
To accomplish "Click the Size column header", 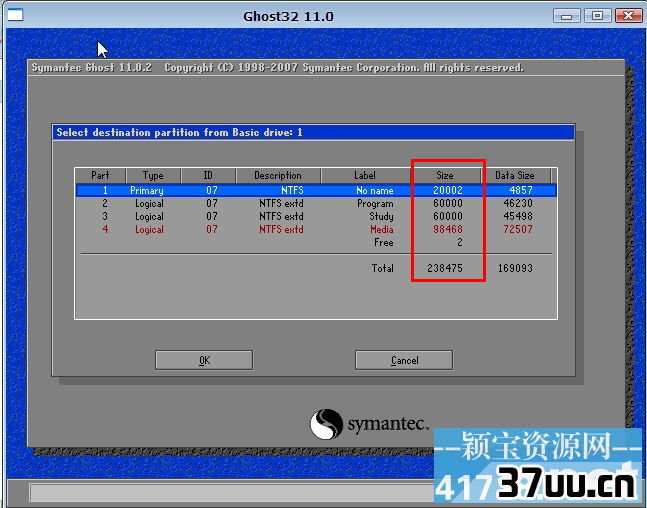I will click(x=445, y=175).
